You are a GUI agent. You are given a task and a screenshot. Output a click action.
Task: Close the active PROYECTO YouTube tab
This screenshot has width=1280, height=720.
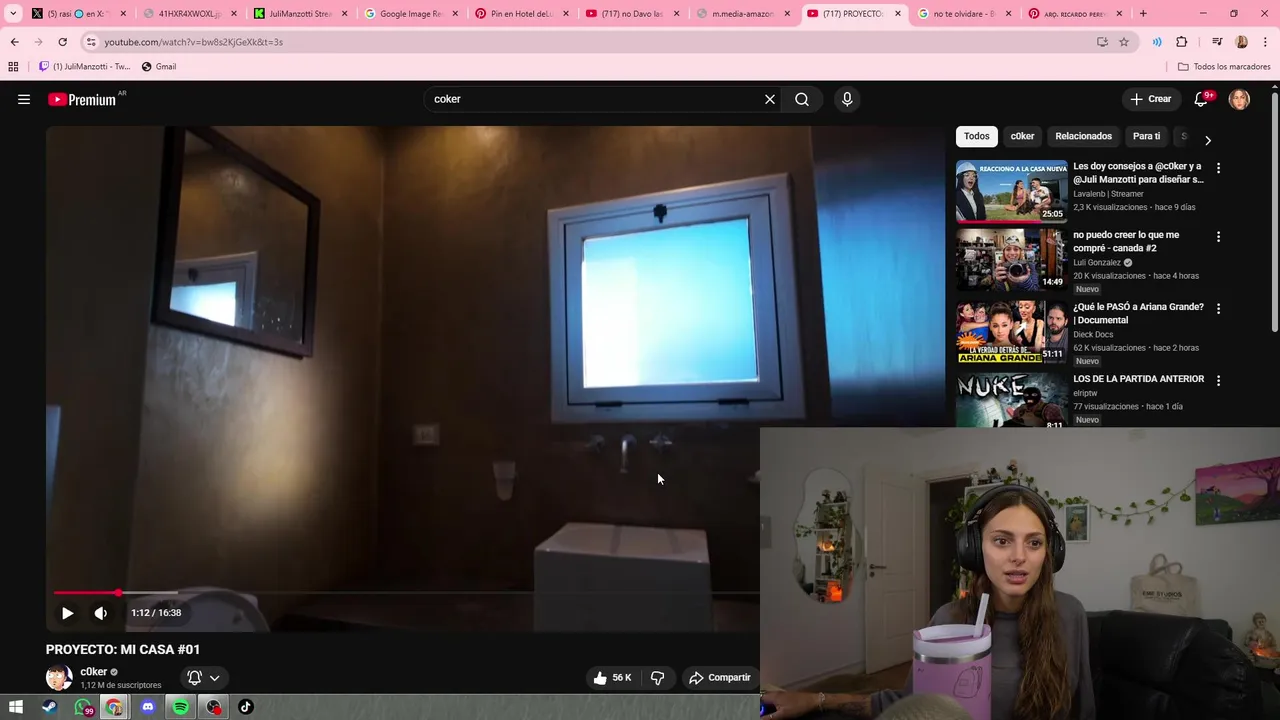click(x=897, y=14)
